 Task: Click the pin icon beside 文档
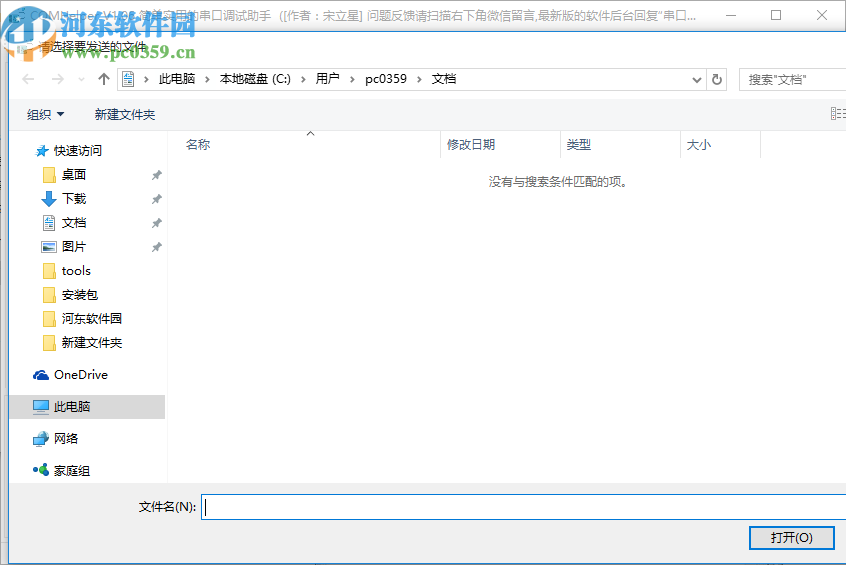tap(156, 223)
